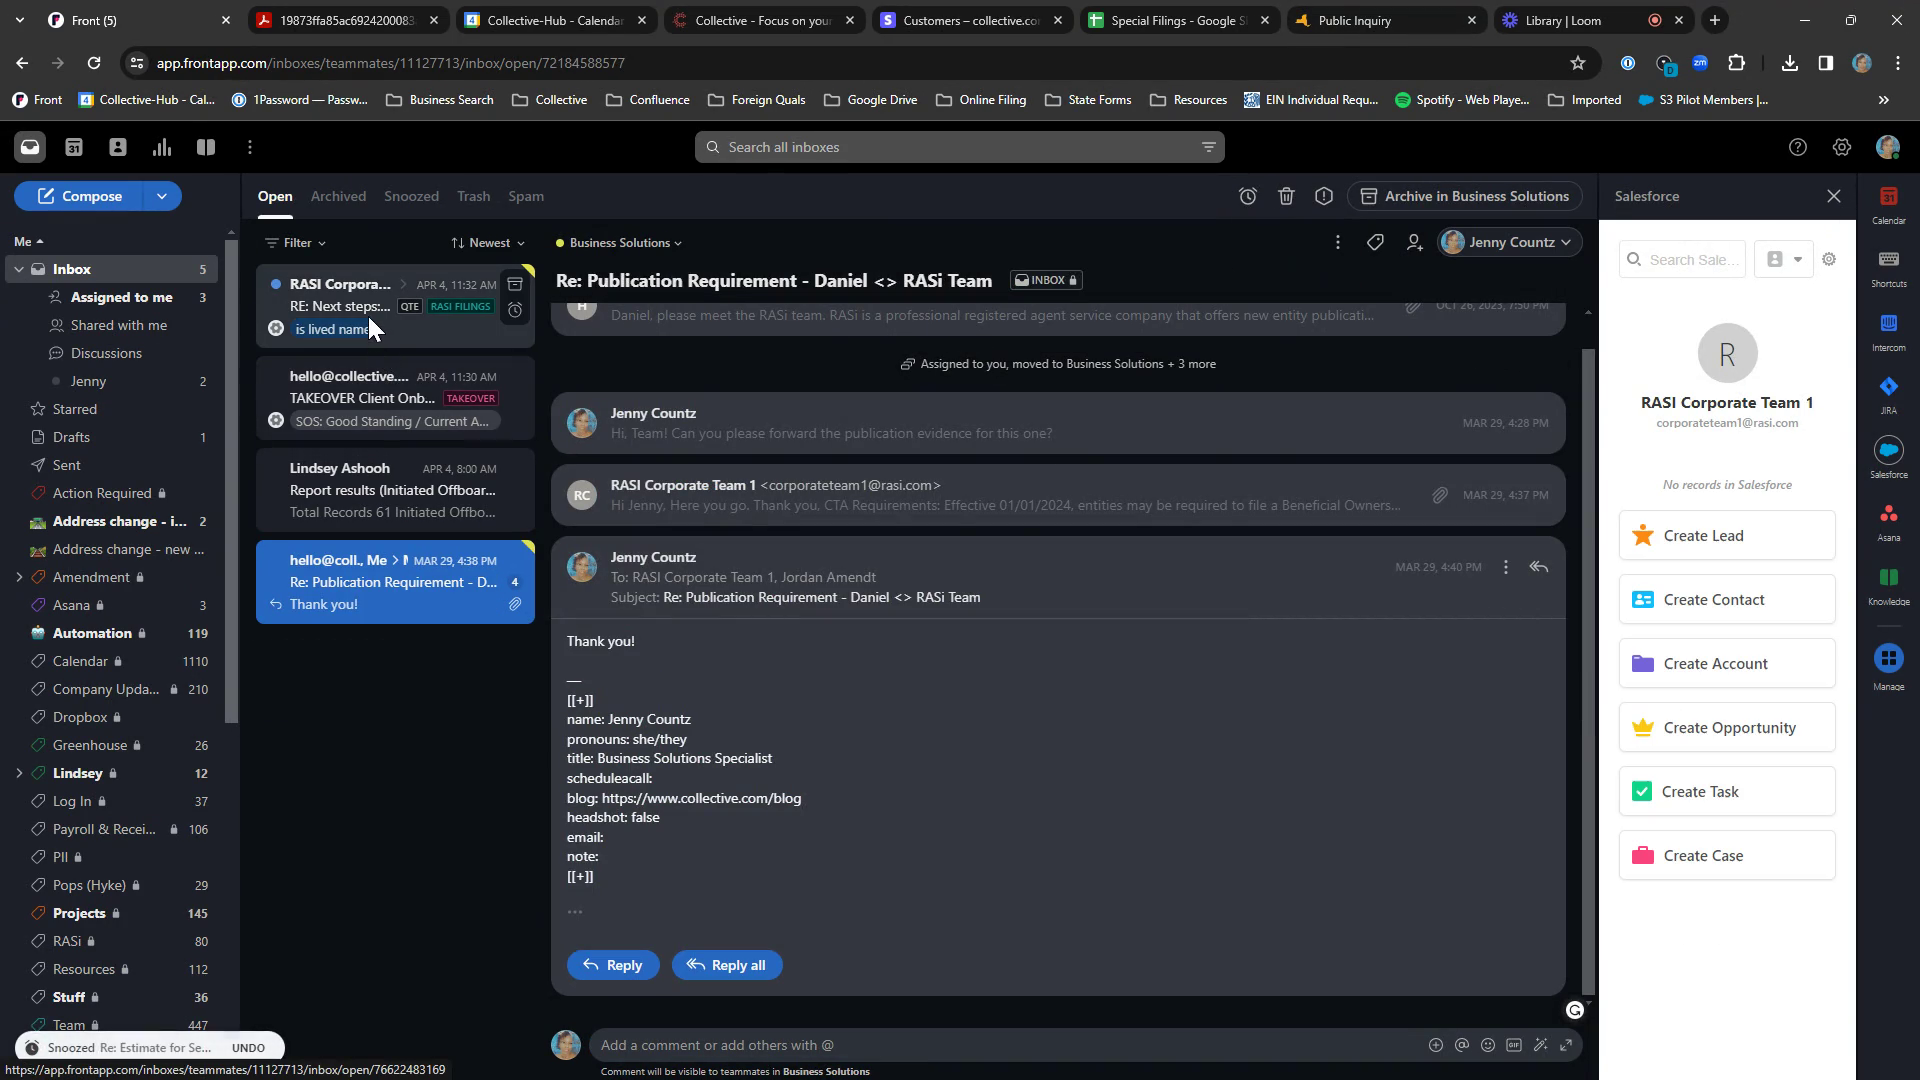
Task: Click the trash icon above conversation
Action: click(x=1286, y=197)
